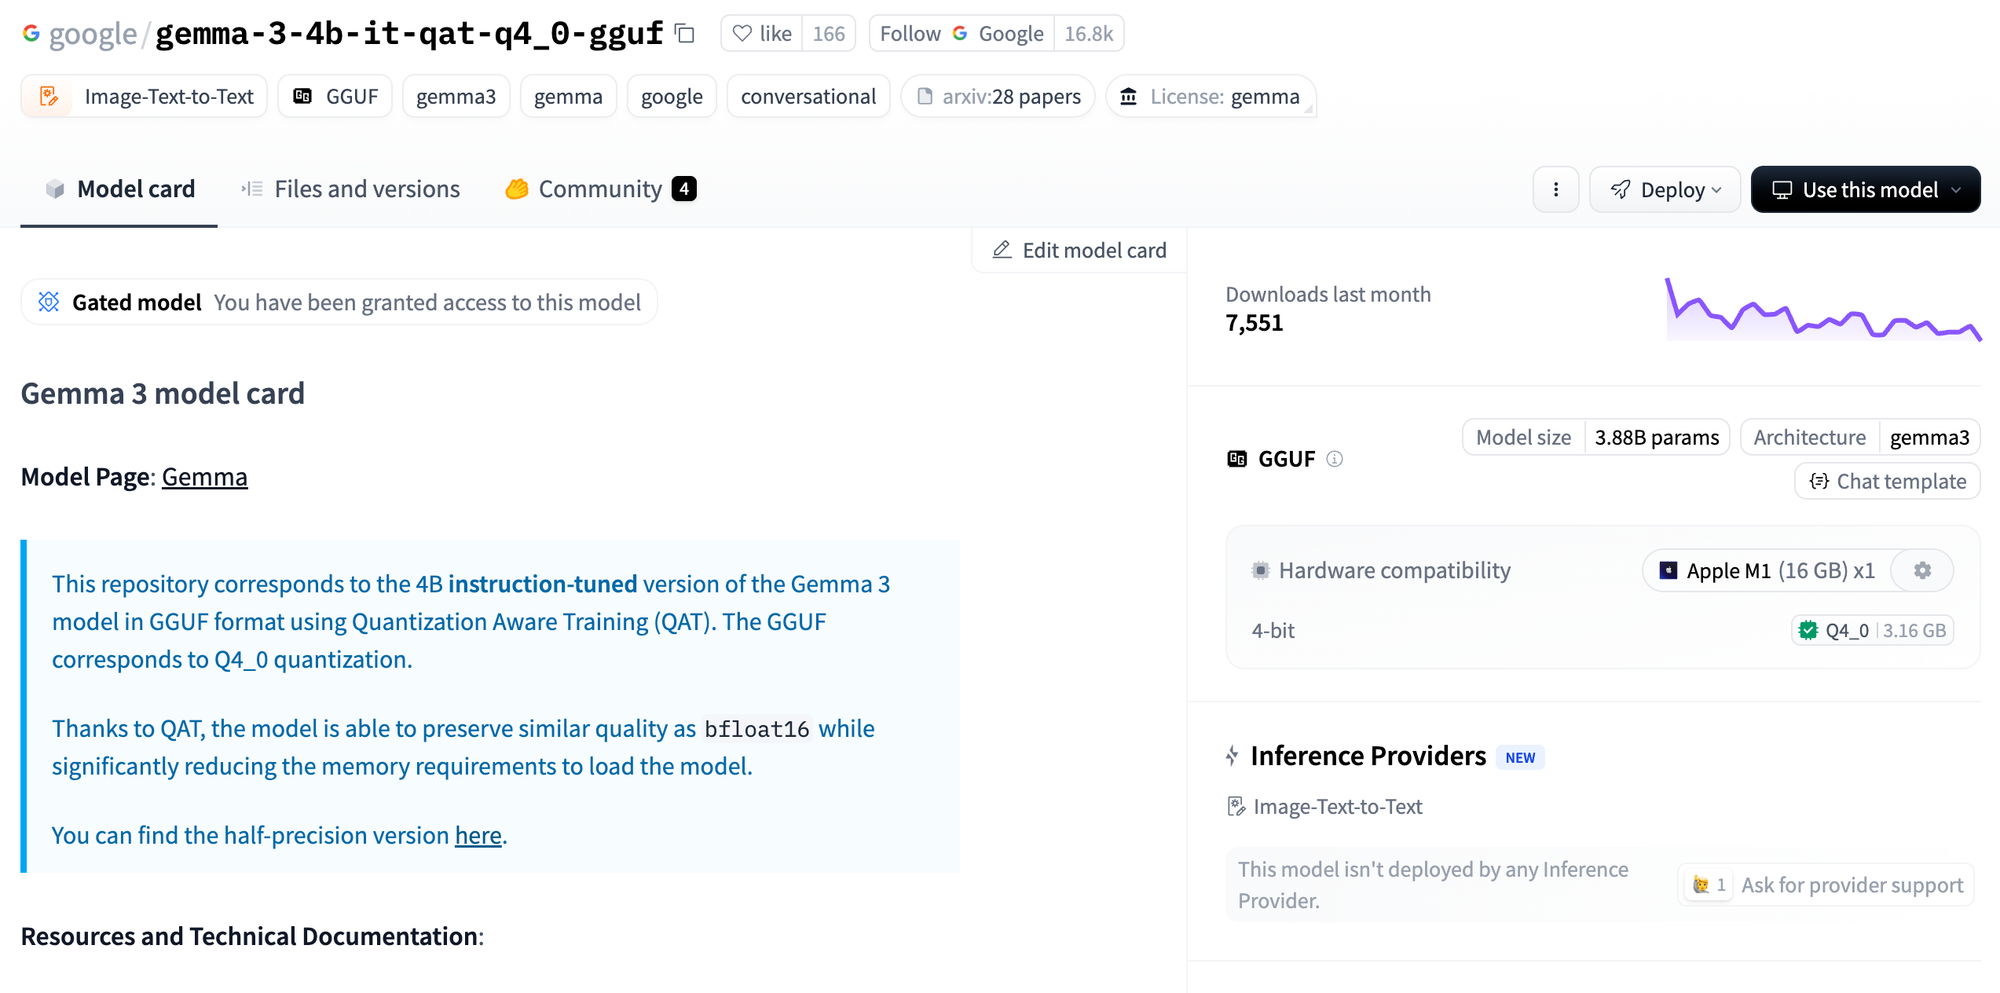Viewport: 2000px width, 993px height.
Task: Click the Q4_0 compatibility checkmark badge
Action: 1808,630
